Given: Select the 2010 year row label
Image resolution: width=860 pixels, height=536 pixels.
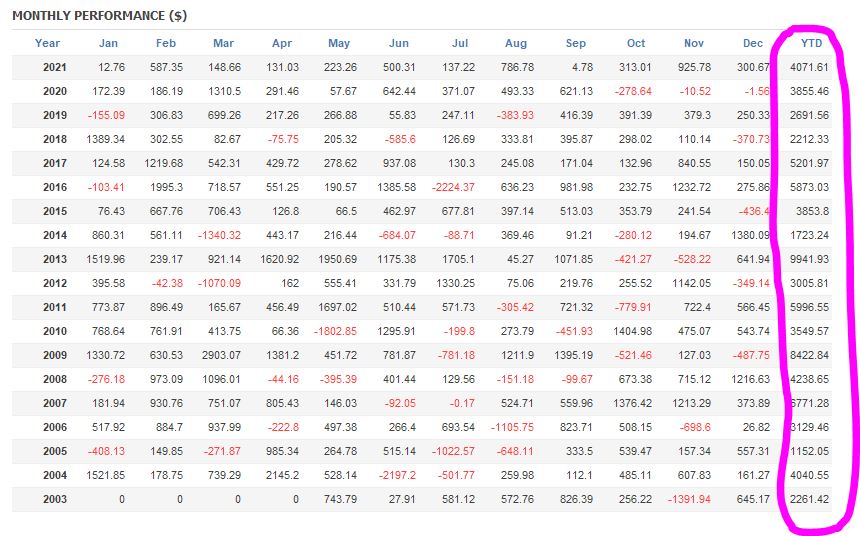Looking at the screenshot, I should (55, 331).
